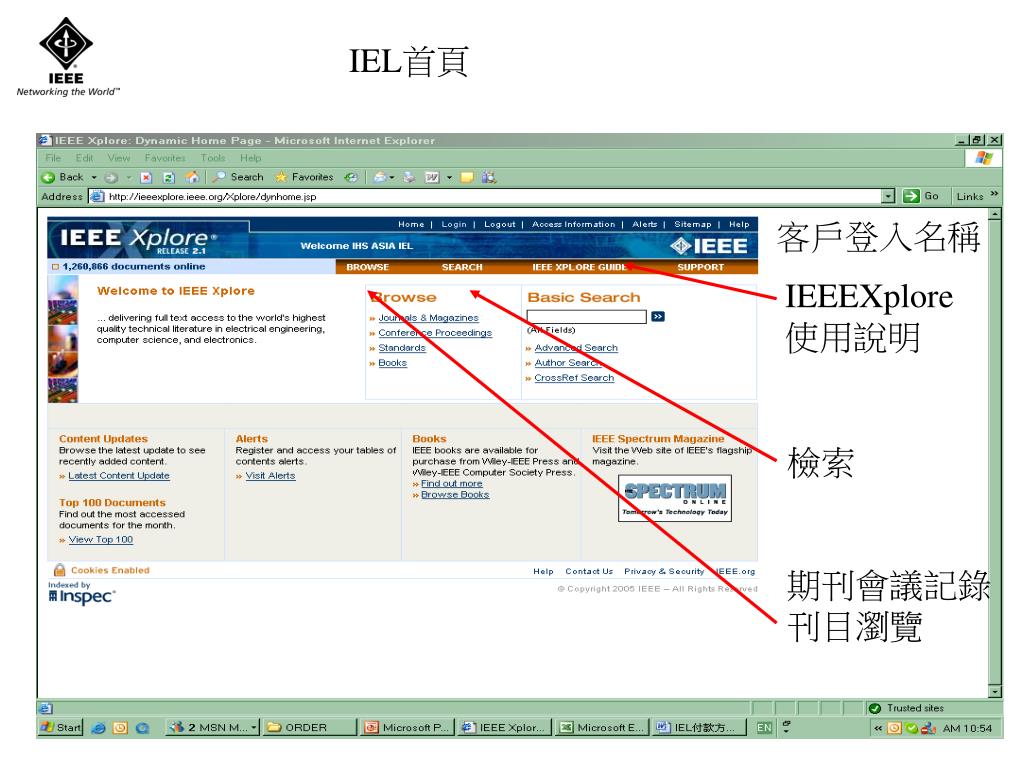Click the Logout link
Viewport: 1024px width, 768px height.
pos(500,224)
